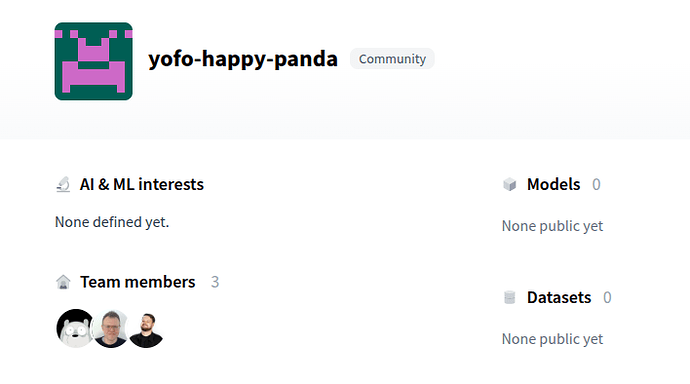This screenshot has width=690, height=384.
Task: Open the bearded team member avatar
Action: 146,330
